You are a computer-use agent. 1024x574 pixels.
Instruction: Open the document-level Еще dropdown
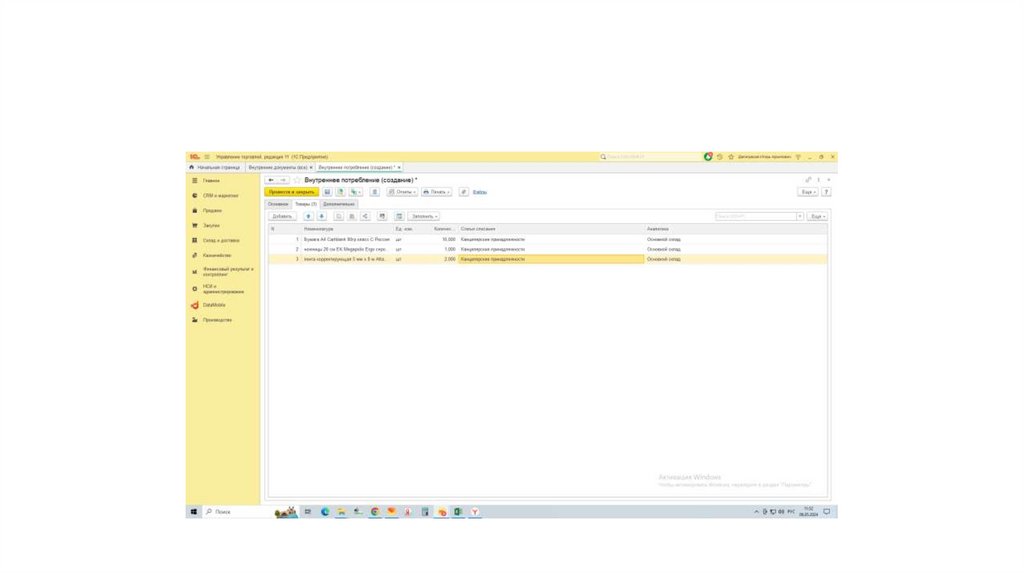808,192
